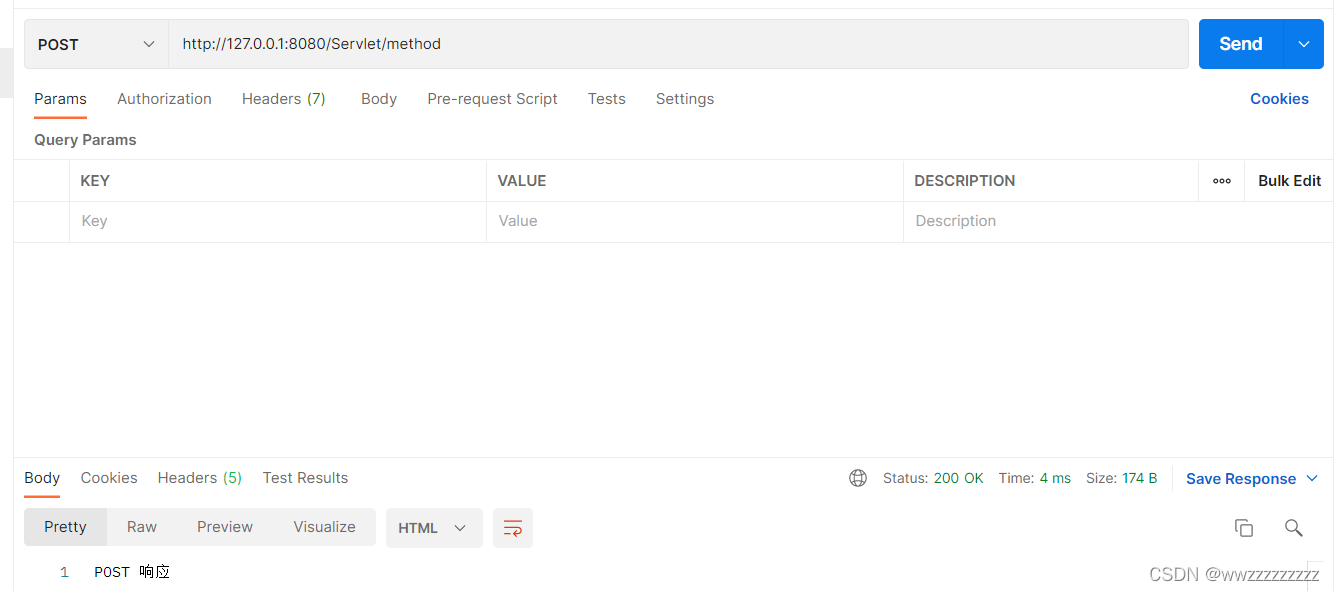Click the VALUE column header
The image size is (1335, 591).
(522, 181)
